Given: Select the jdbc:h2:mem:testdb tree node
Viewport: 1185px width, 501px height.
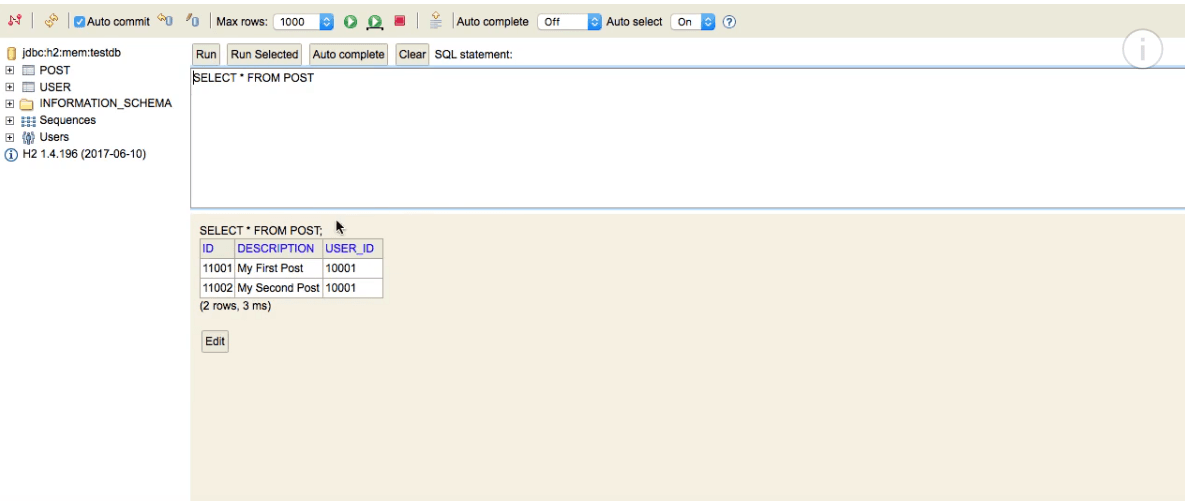Looking at the screenshot, I should tap(72, 53).
